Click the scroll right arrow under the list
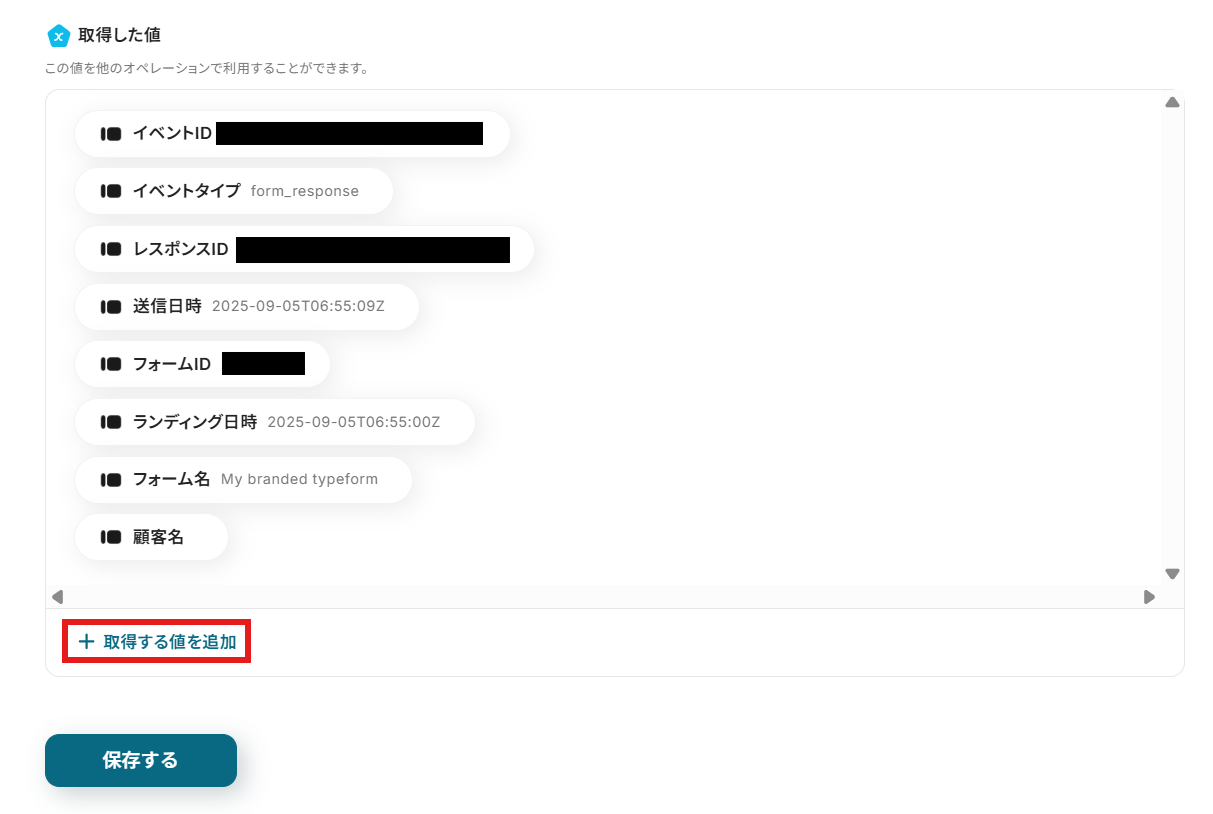The height and width of the screenshot is (814, 1213). (1149, 597)
